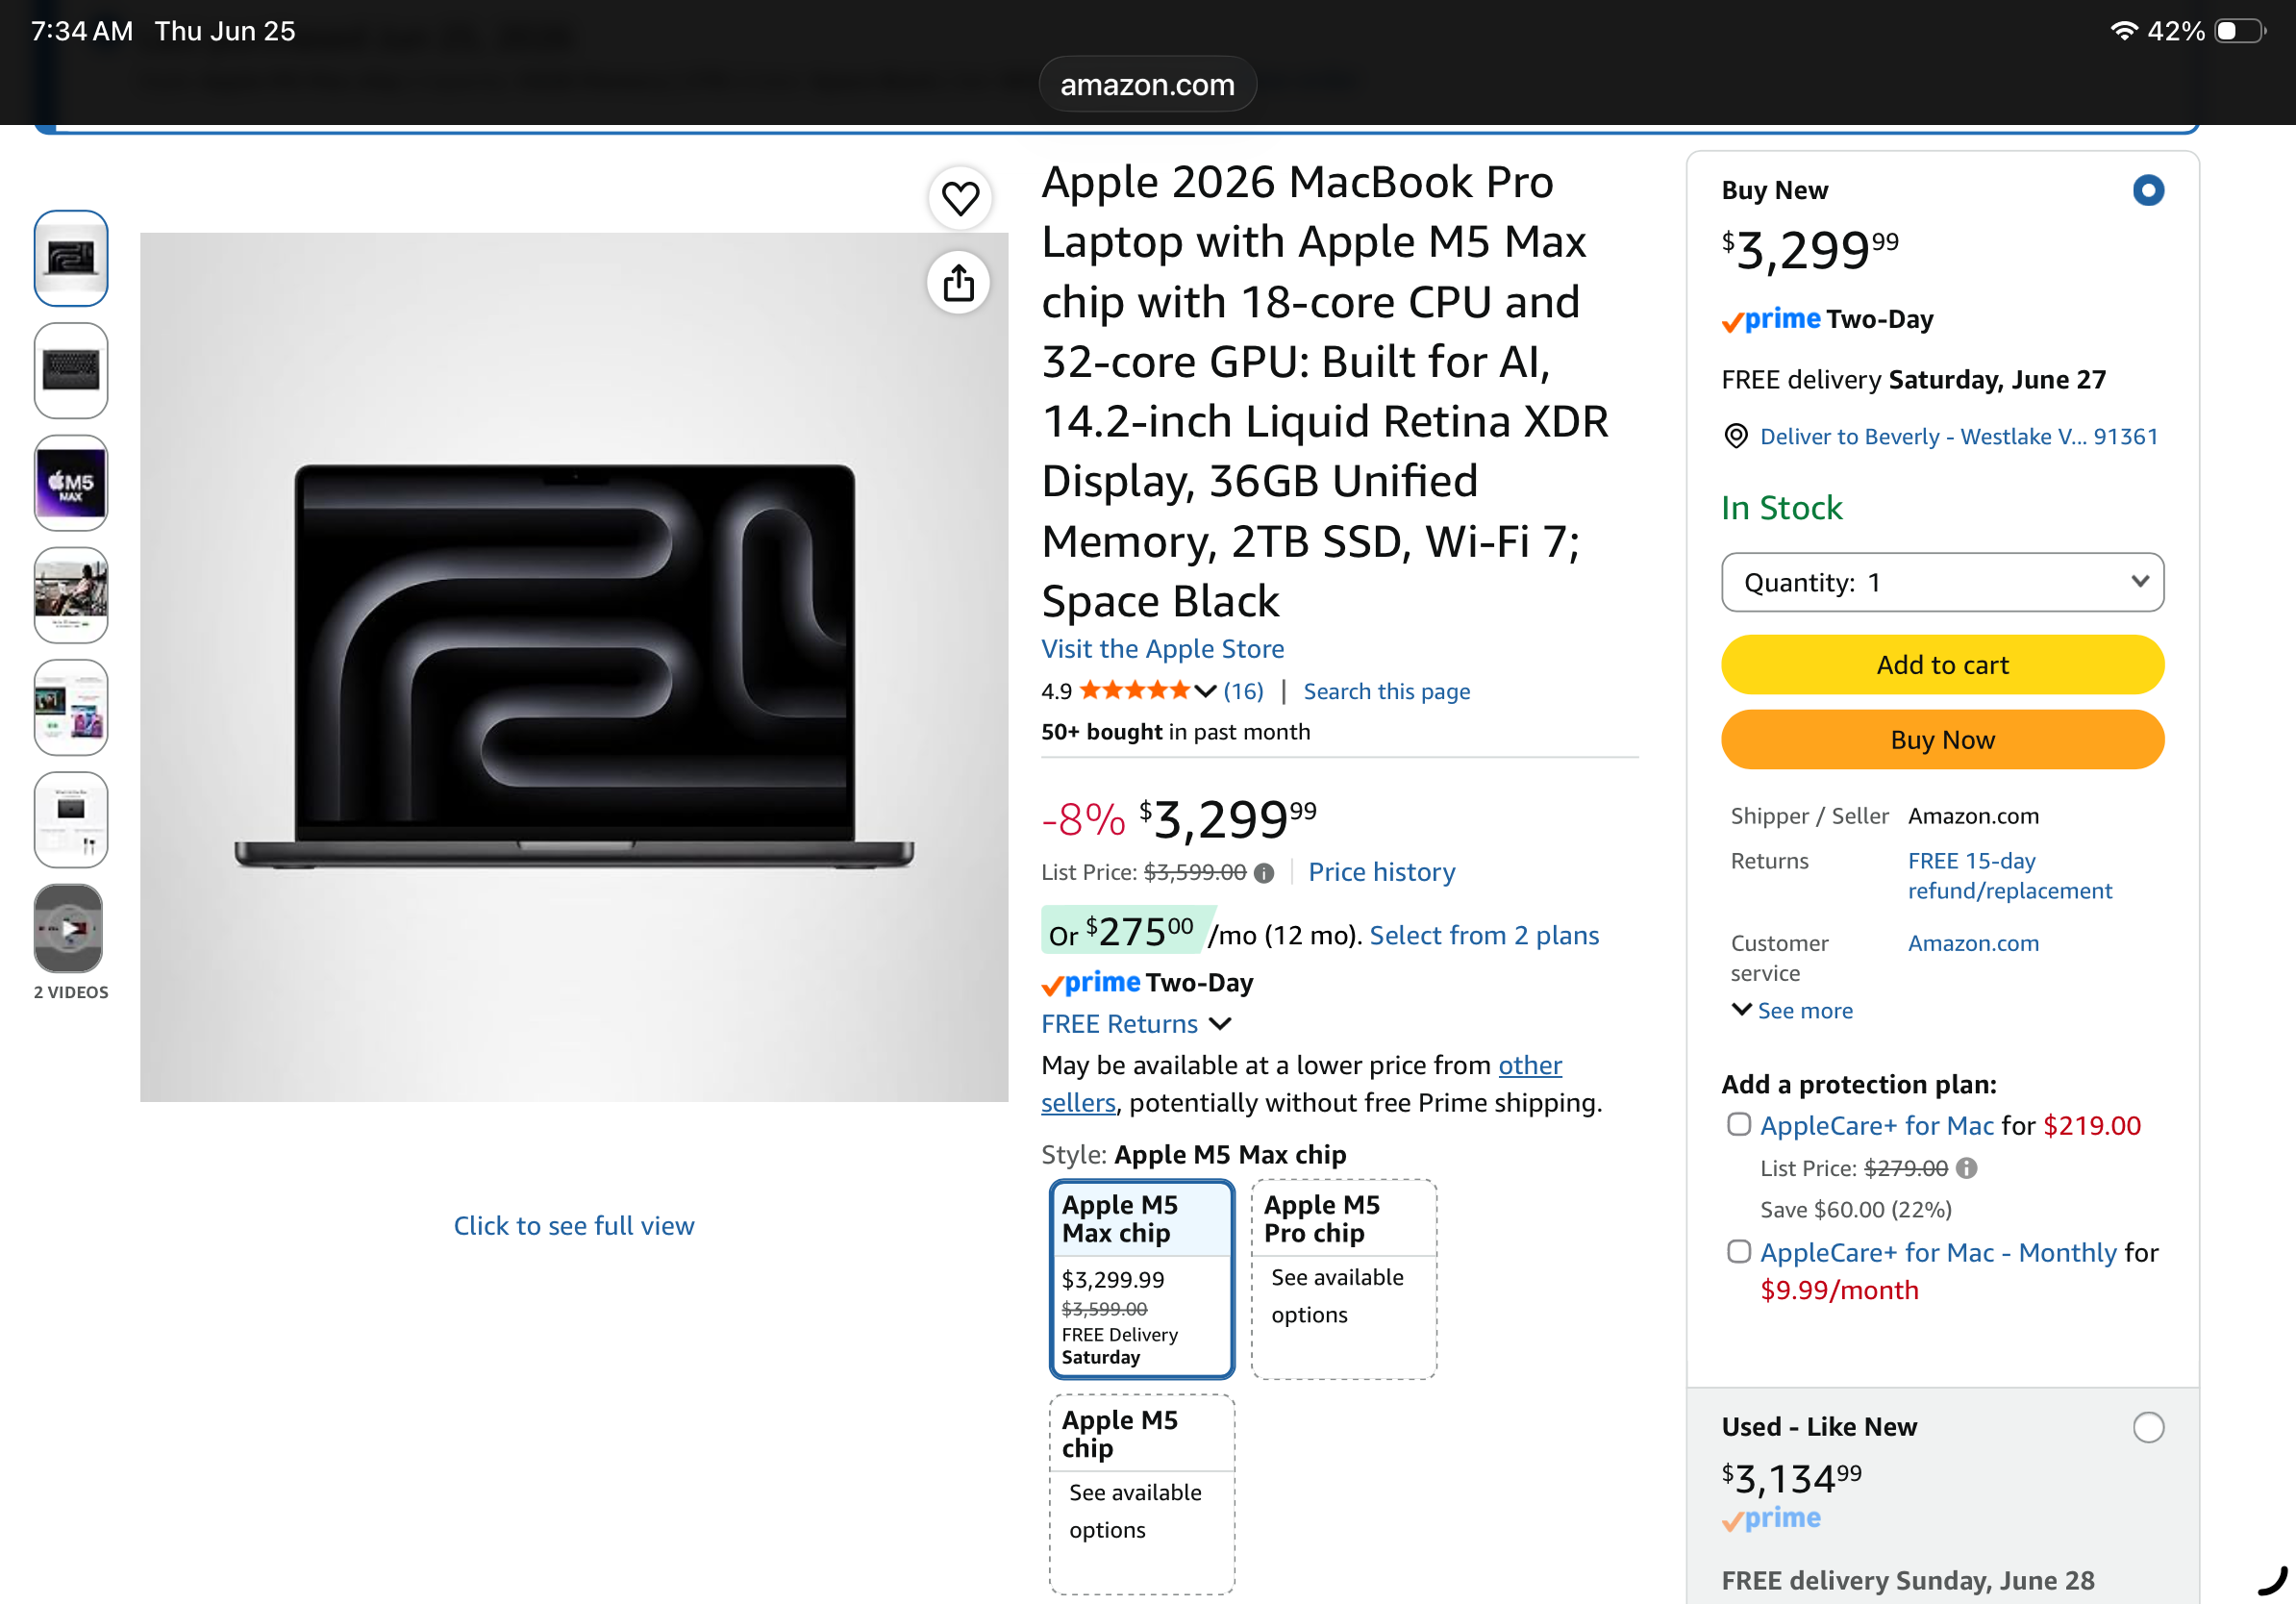The image size is (2296, 1604).
Task: Expand the star ratings breakdown chevron
Action: [x=1205, y=691]
